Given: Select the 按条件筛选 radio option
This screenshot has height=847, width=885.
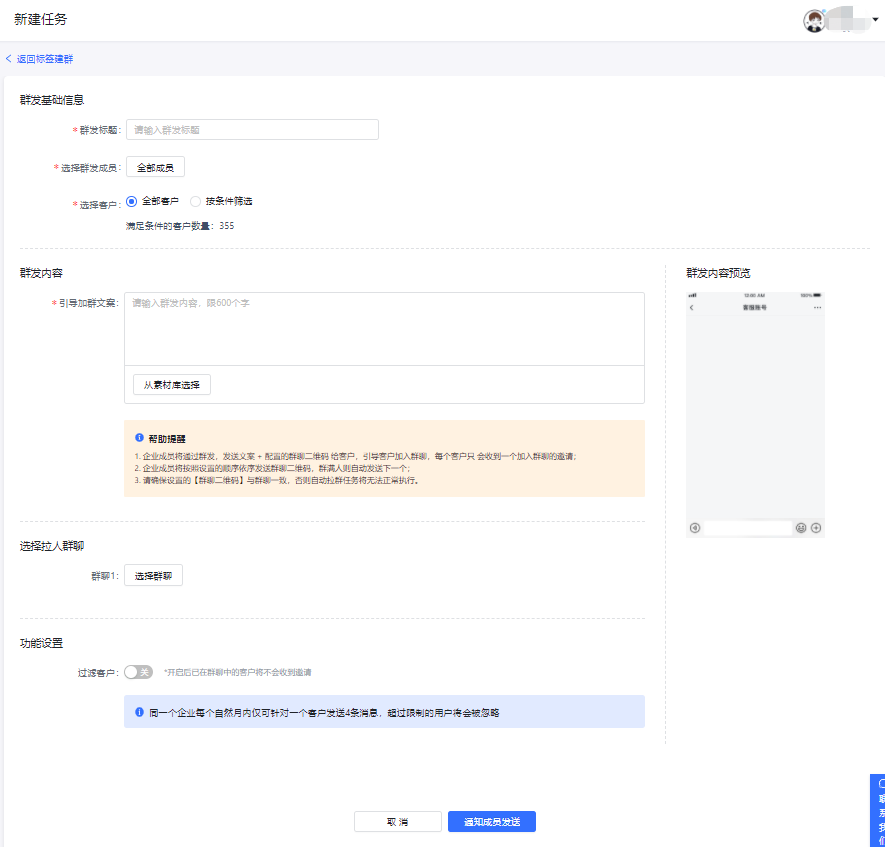Looking at the screenshot, I should pos(196,201).
